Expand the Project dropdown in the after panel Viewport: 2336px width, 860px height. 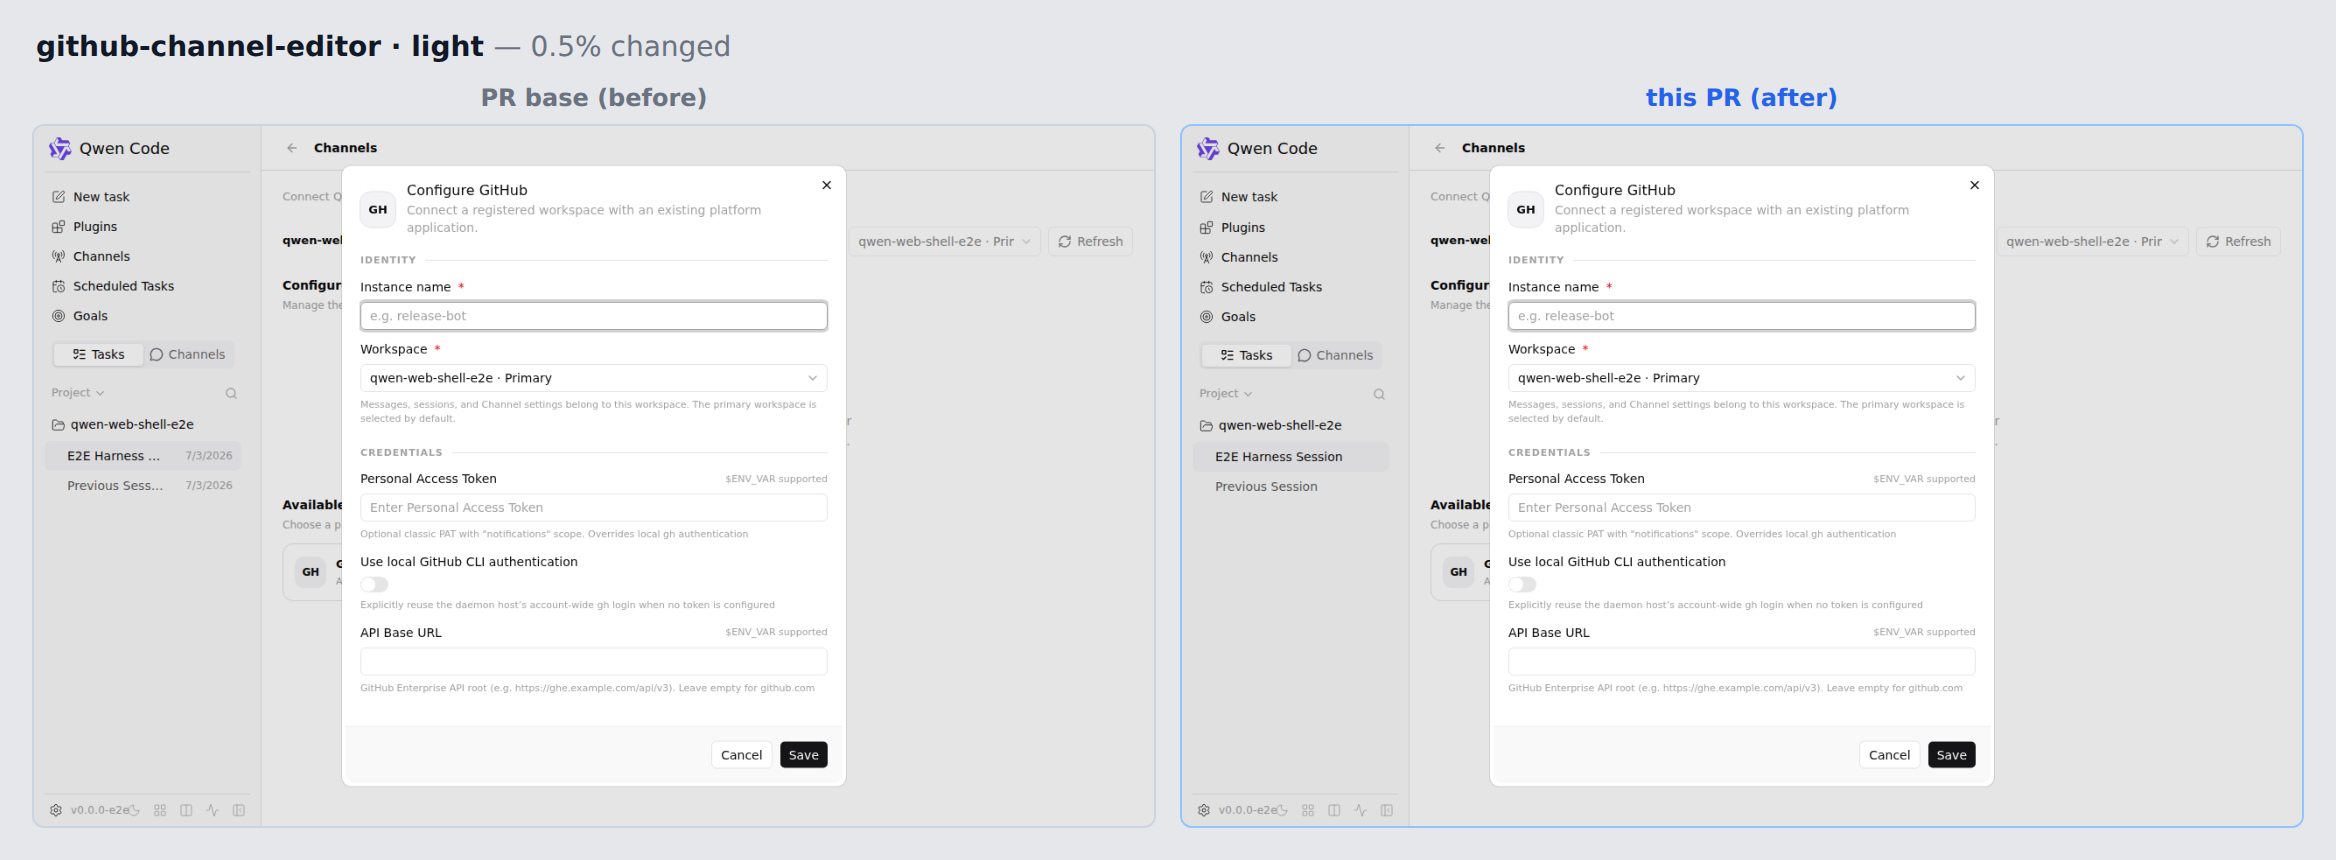point(1226,394)
